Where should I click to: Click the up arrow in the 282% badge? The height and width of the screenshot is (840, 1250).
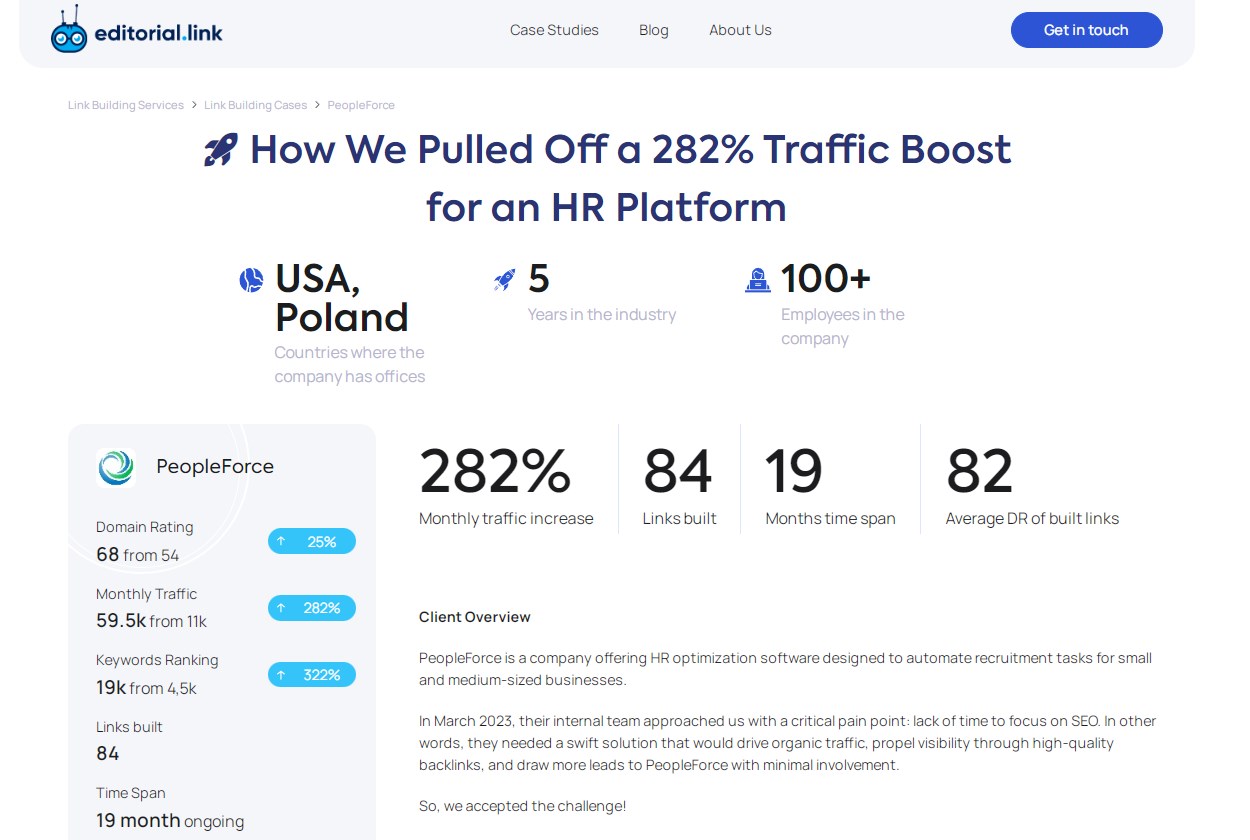(281, 608)
